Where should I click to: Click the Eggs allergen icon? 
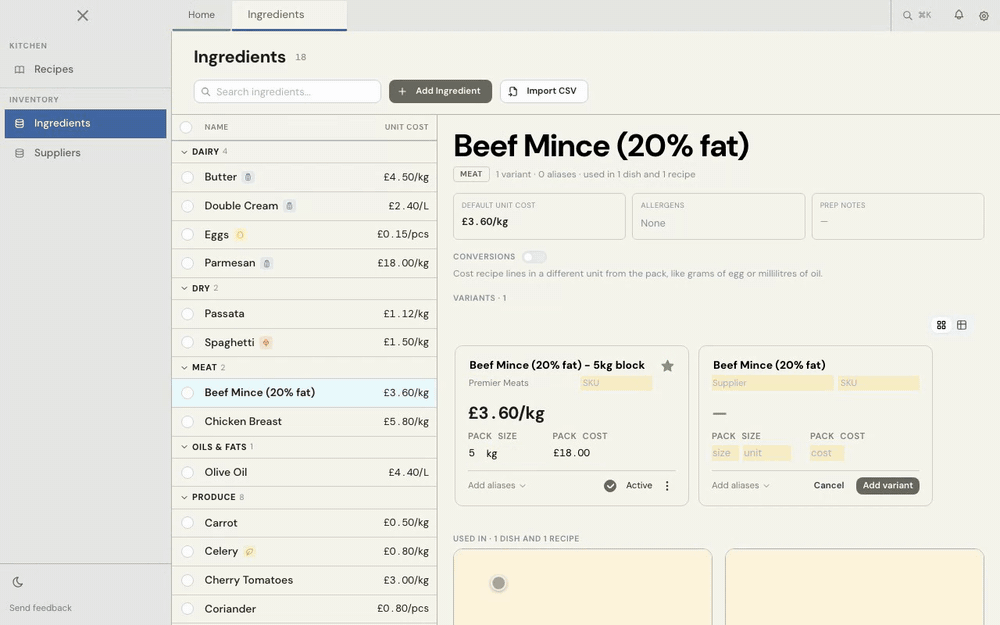pyautogui.click(x=240, y=235)
